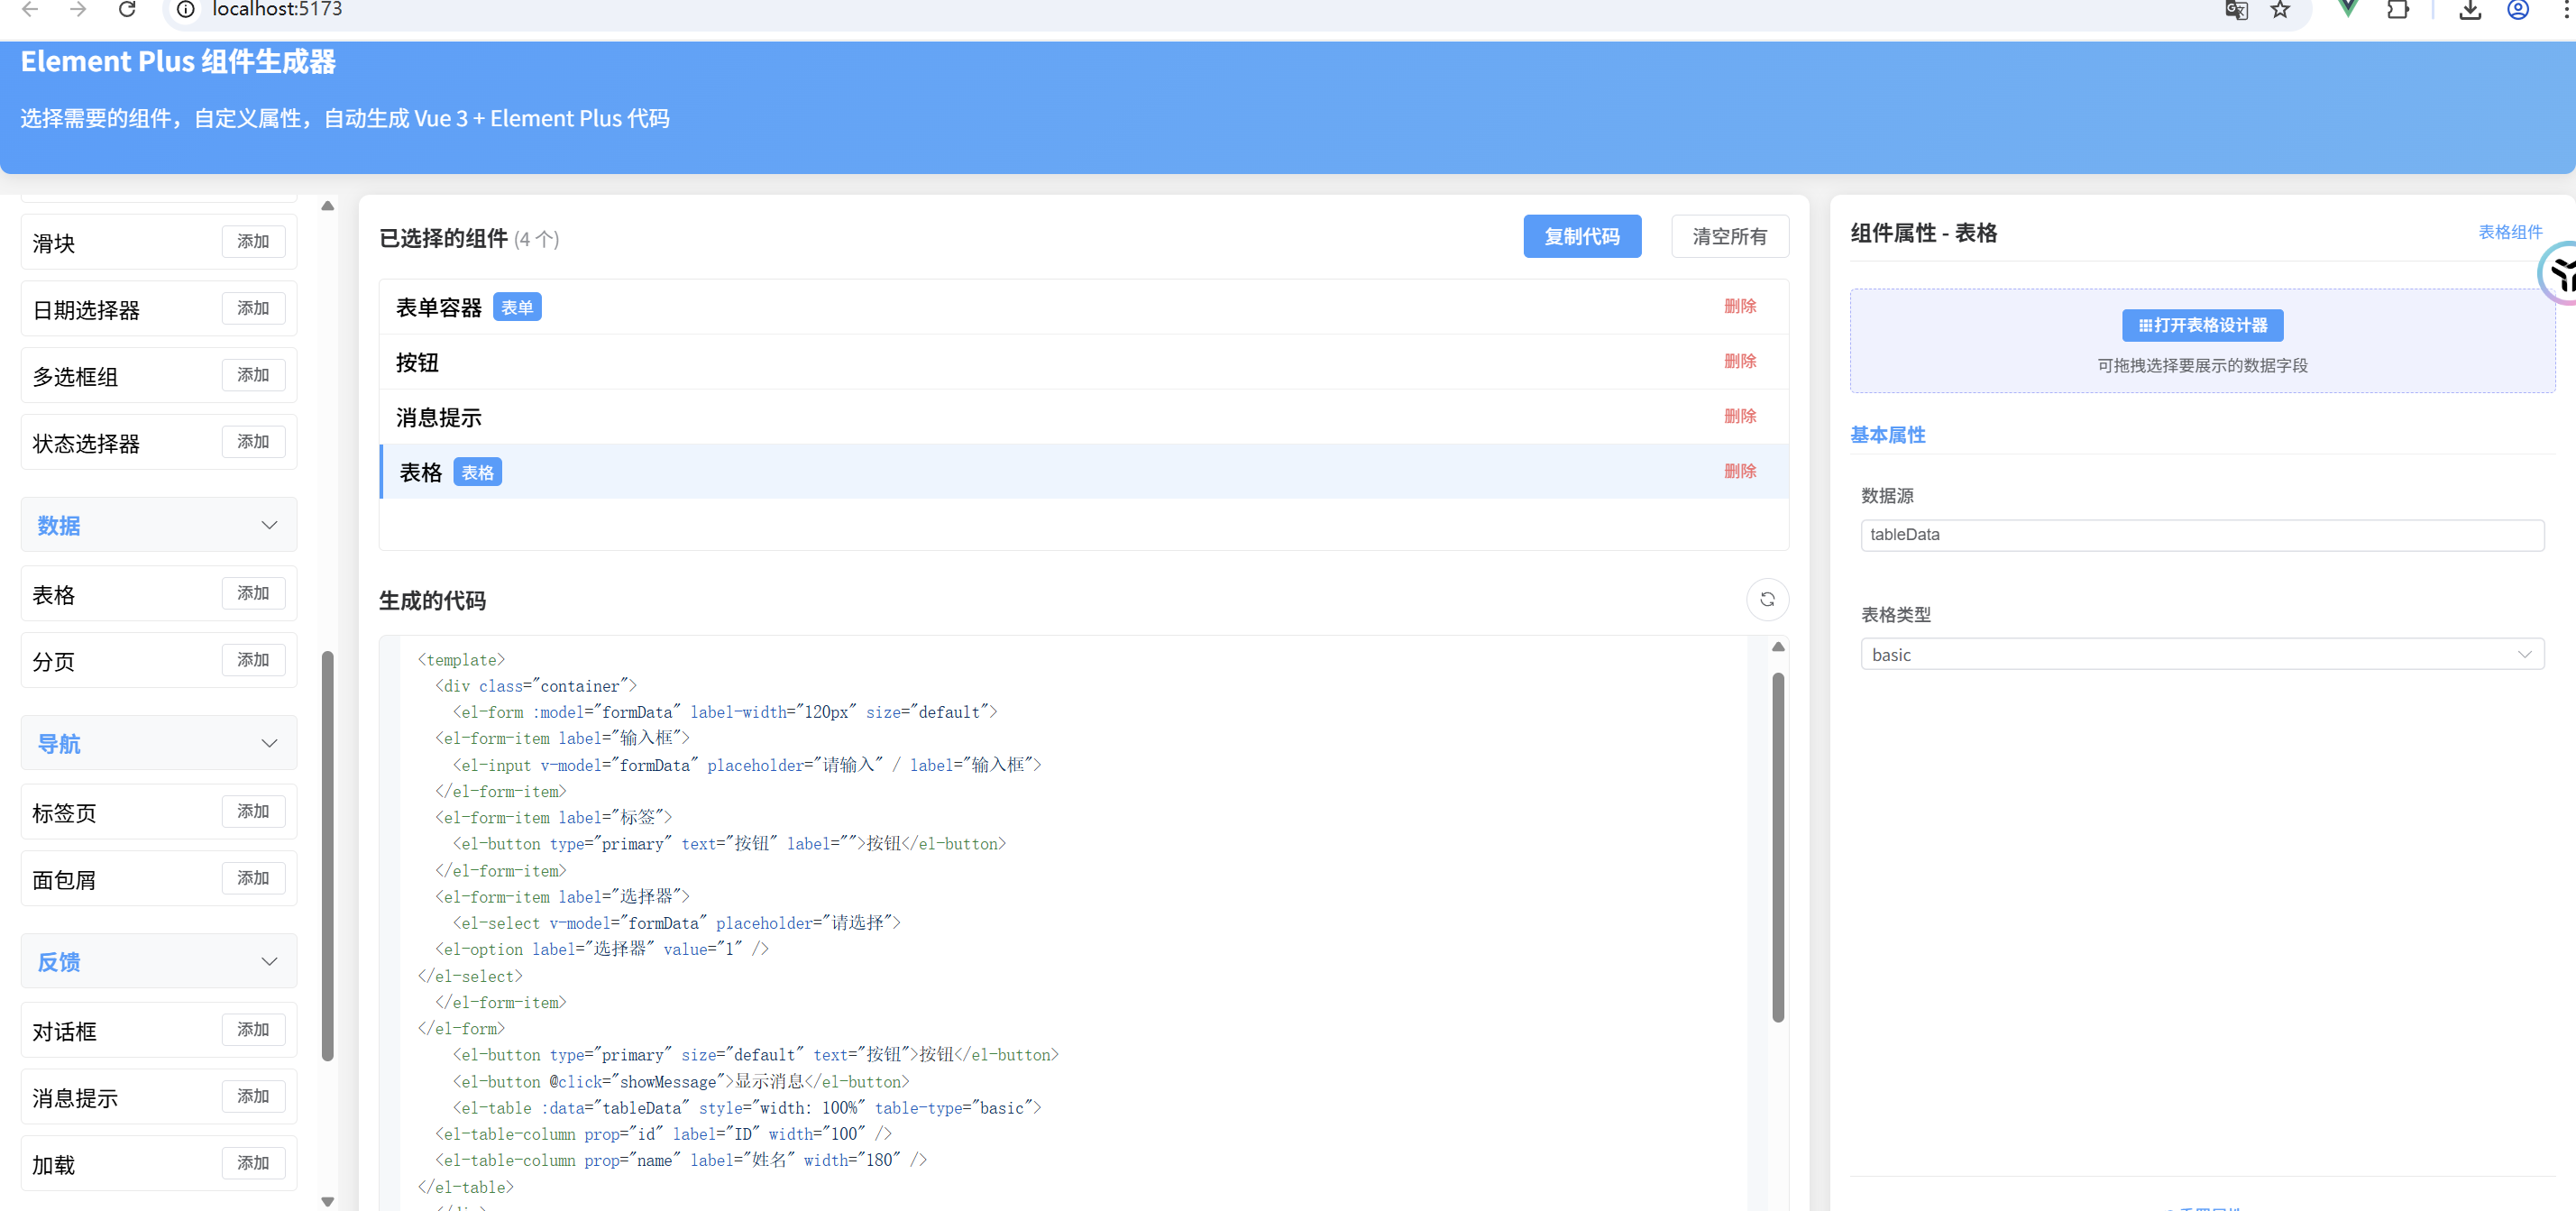The height and width of the screenshot is (1211, 2576).
Task: Select the 消息提示 row in selected list
Action: click(x=1083, y=417)
